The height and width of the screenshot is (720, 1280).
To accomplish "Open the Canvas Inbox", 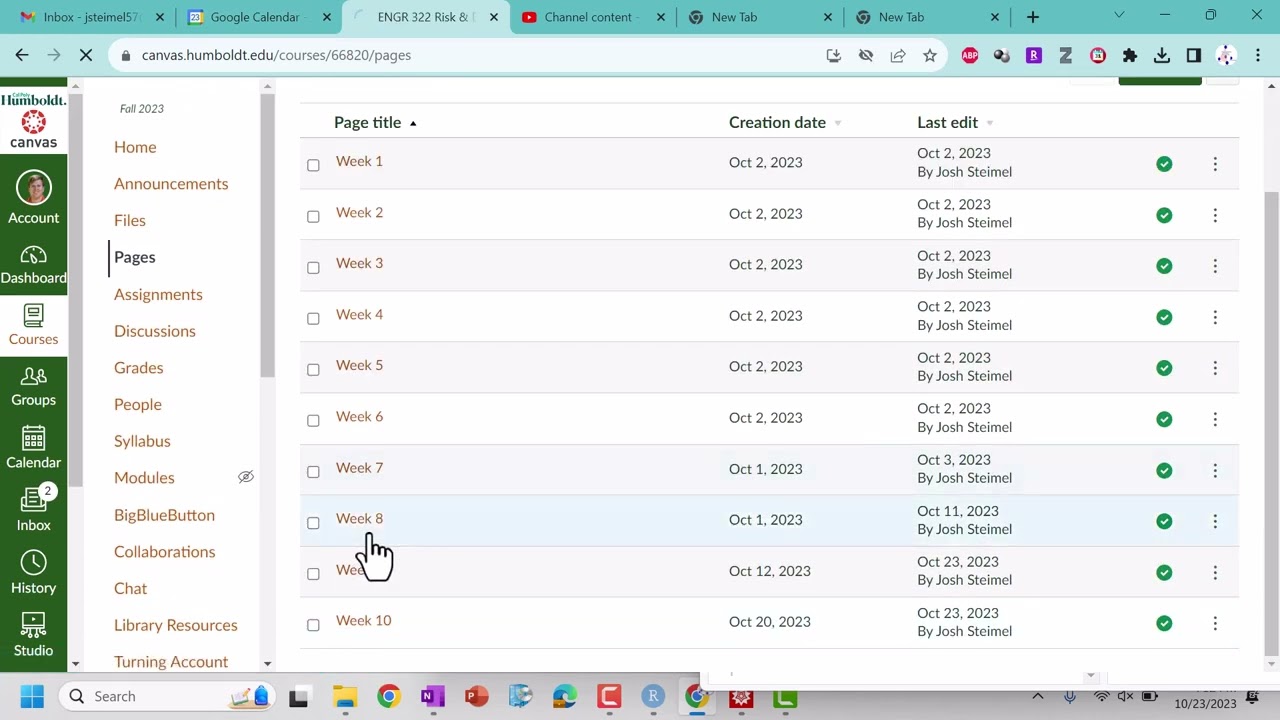I will click(x=33, y=510).
